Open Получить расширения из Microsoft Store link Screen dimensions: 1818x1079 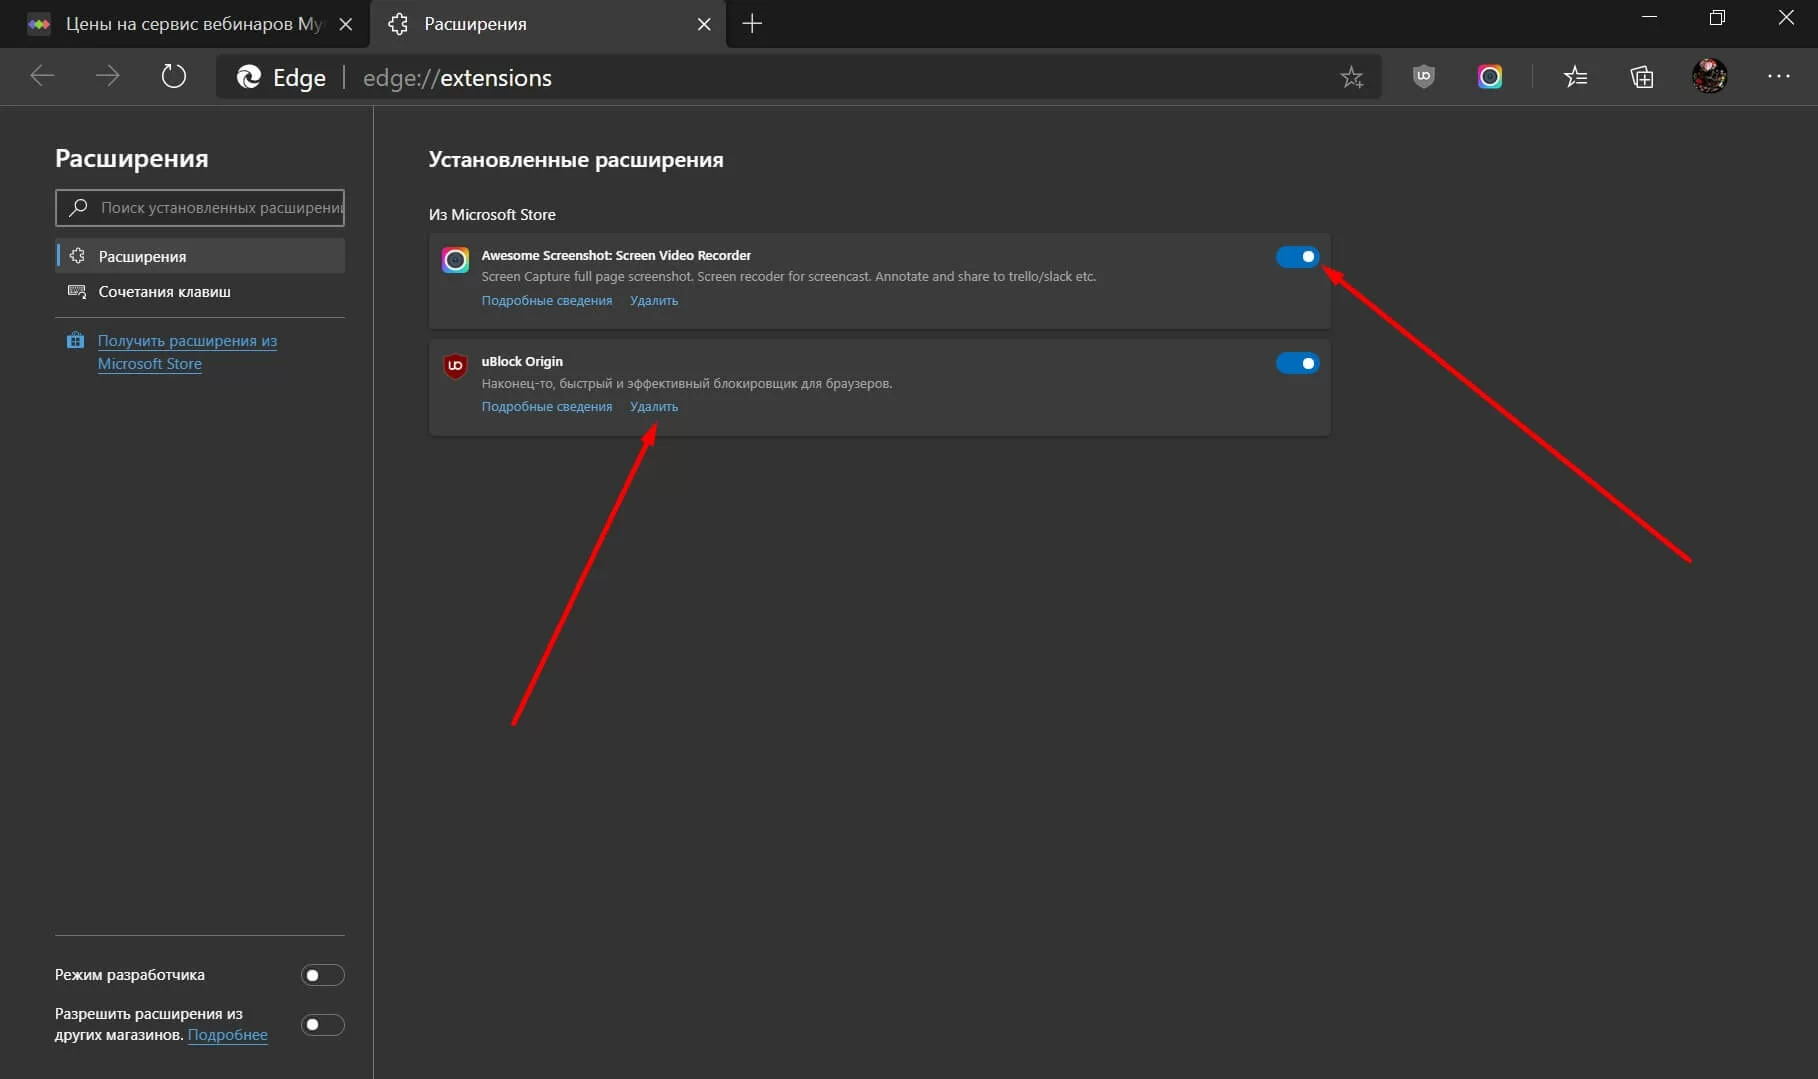click(187, 352)
